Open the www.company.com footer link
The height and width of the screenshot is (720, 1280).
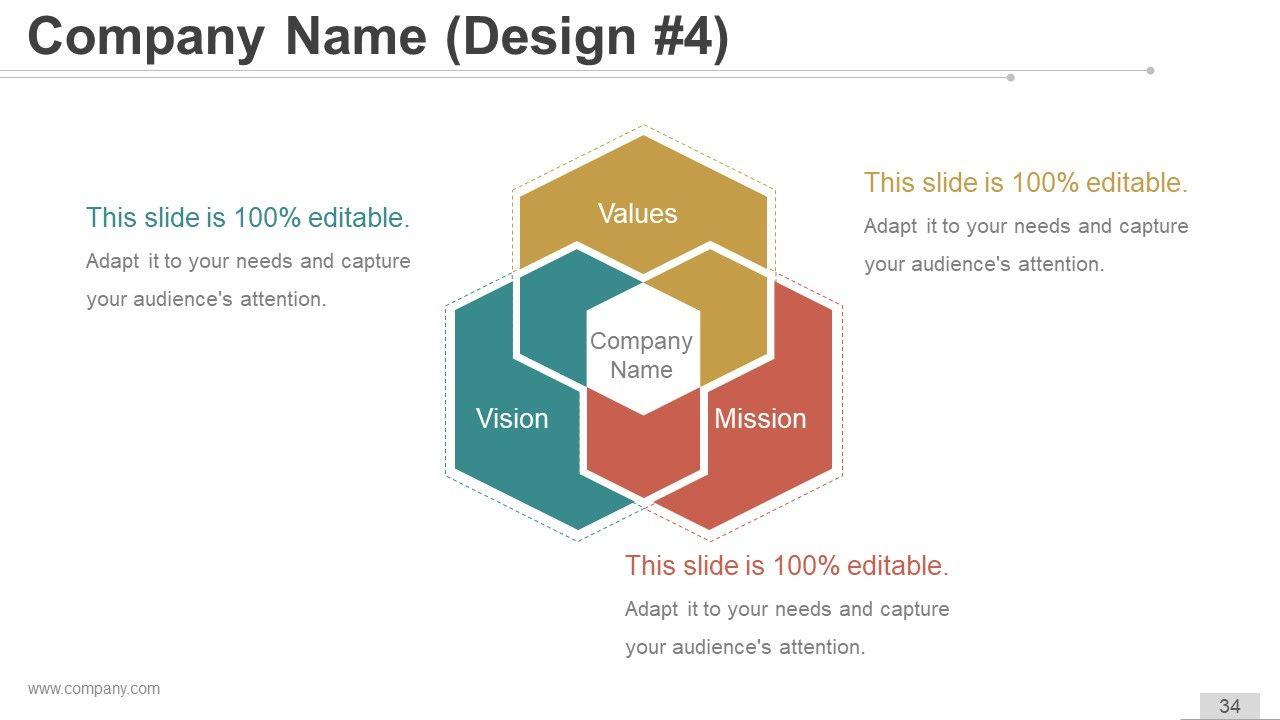[94, 688]
